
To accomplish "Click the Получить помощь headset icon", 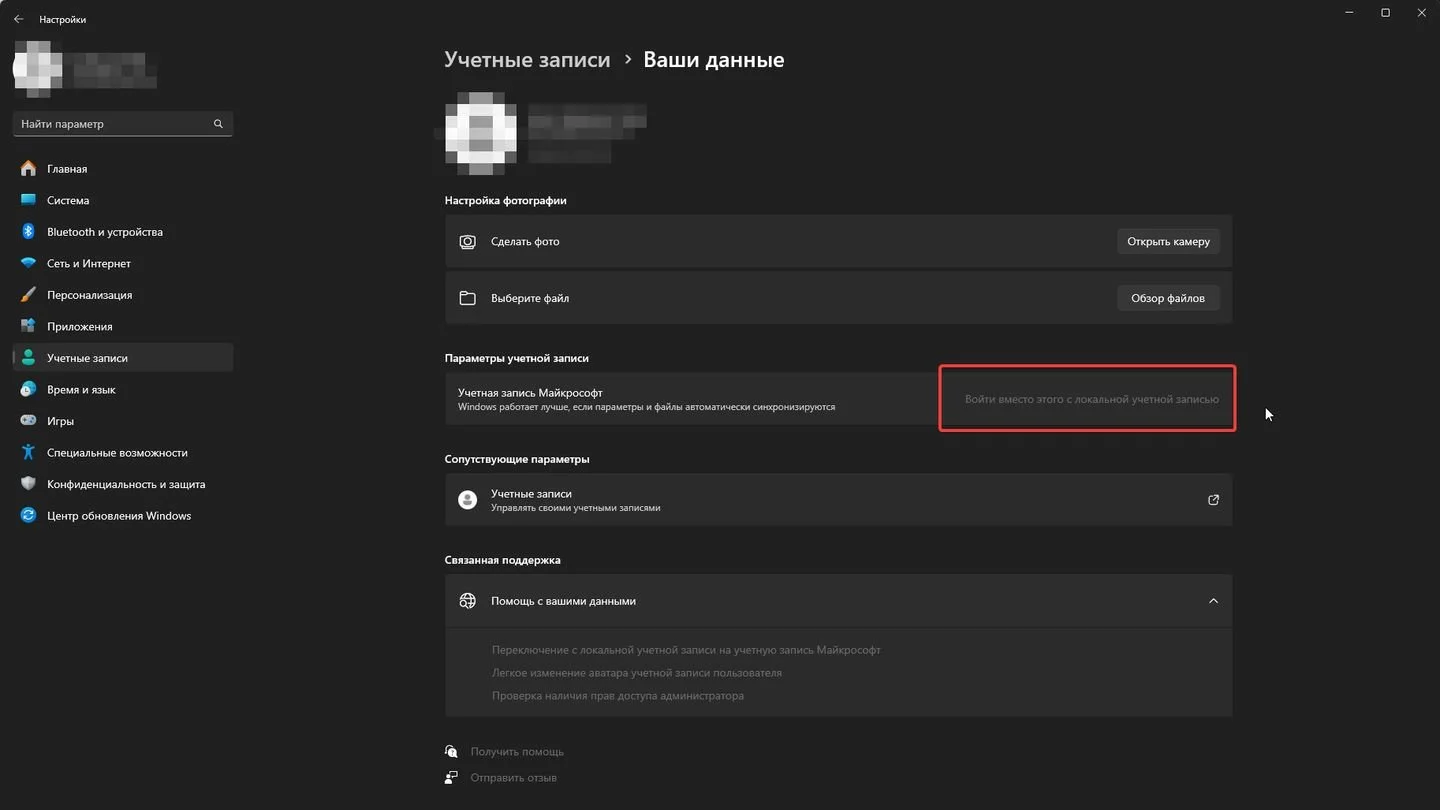I will click(452, 751).
